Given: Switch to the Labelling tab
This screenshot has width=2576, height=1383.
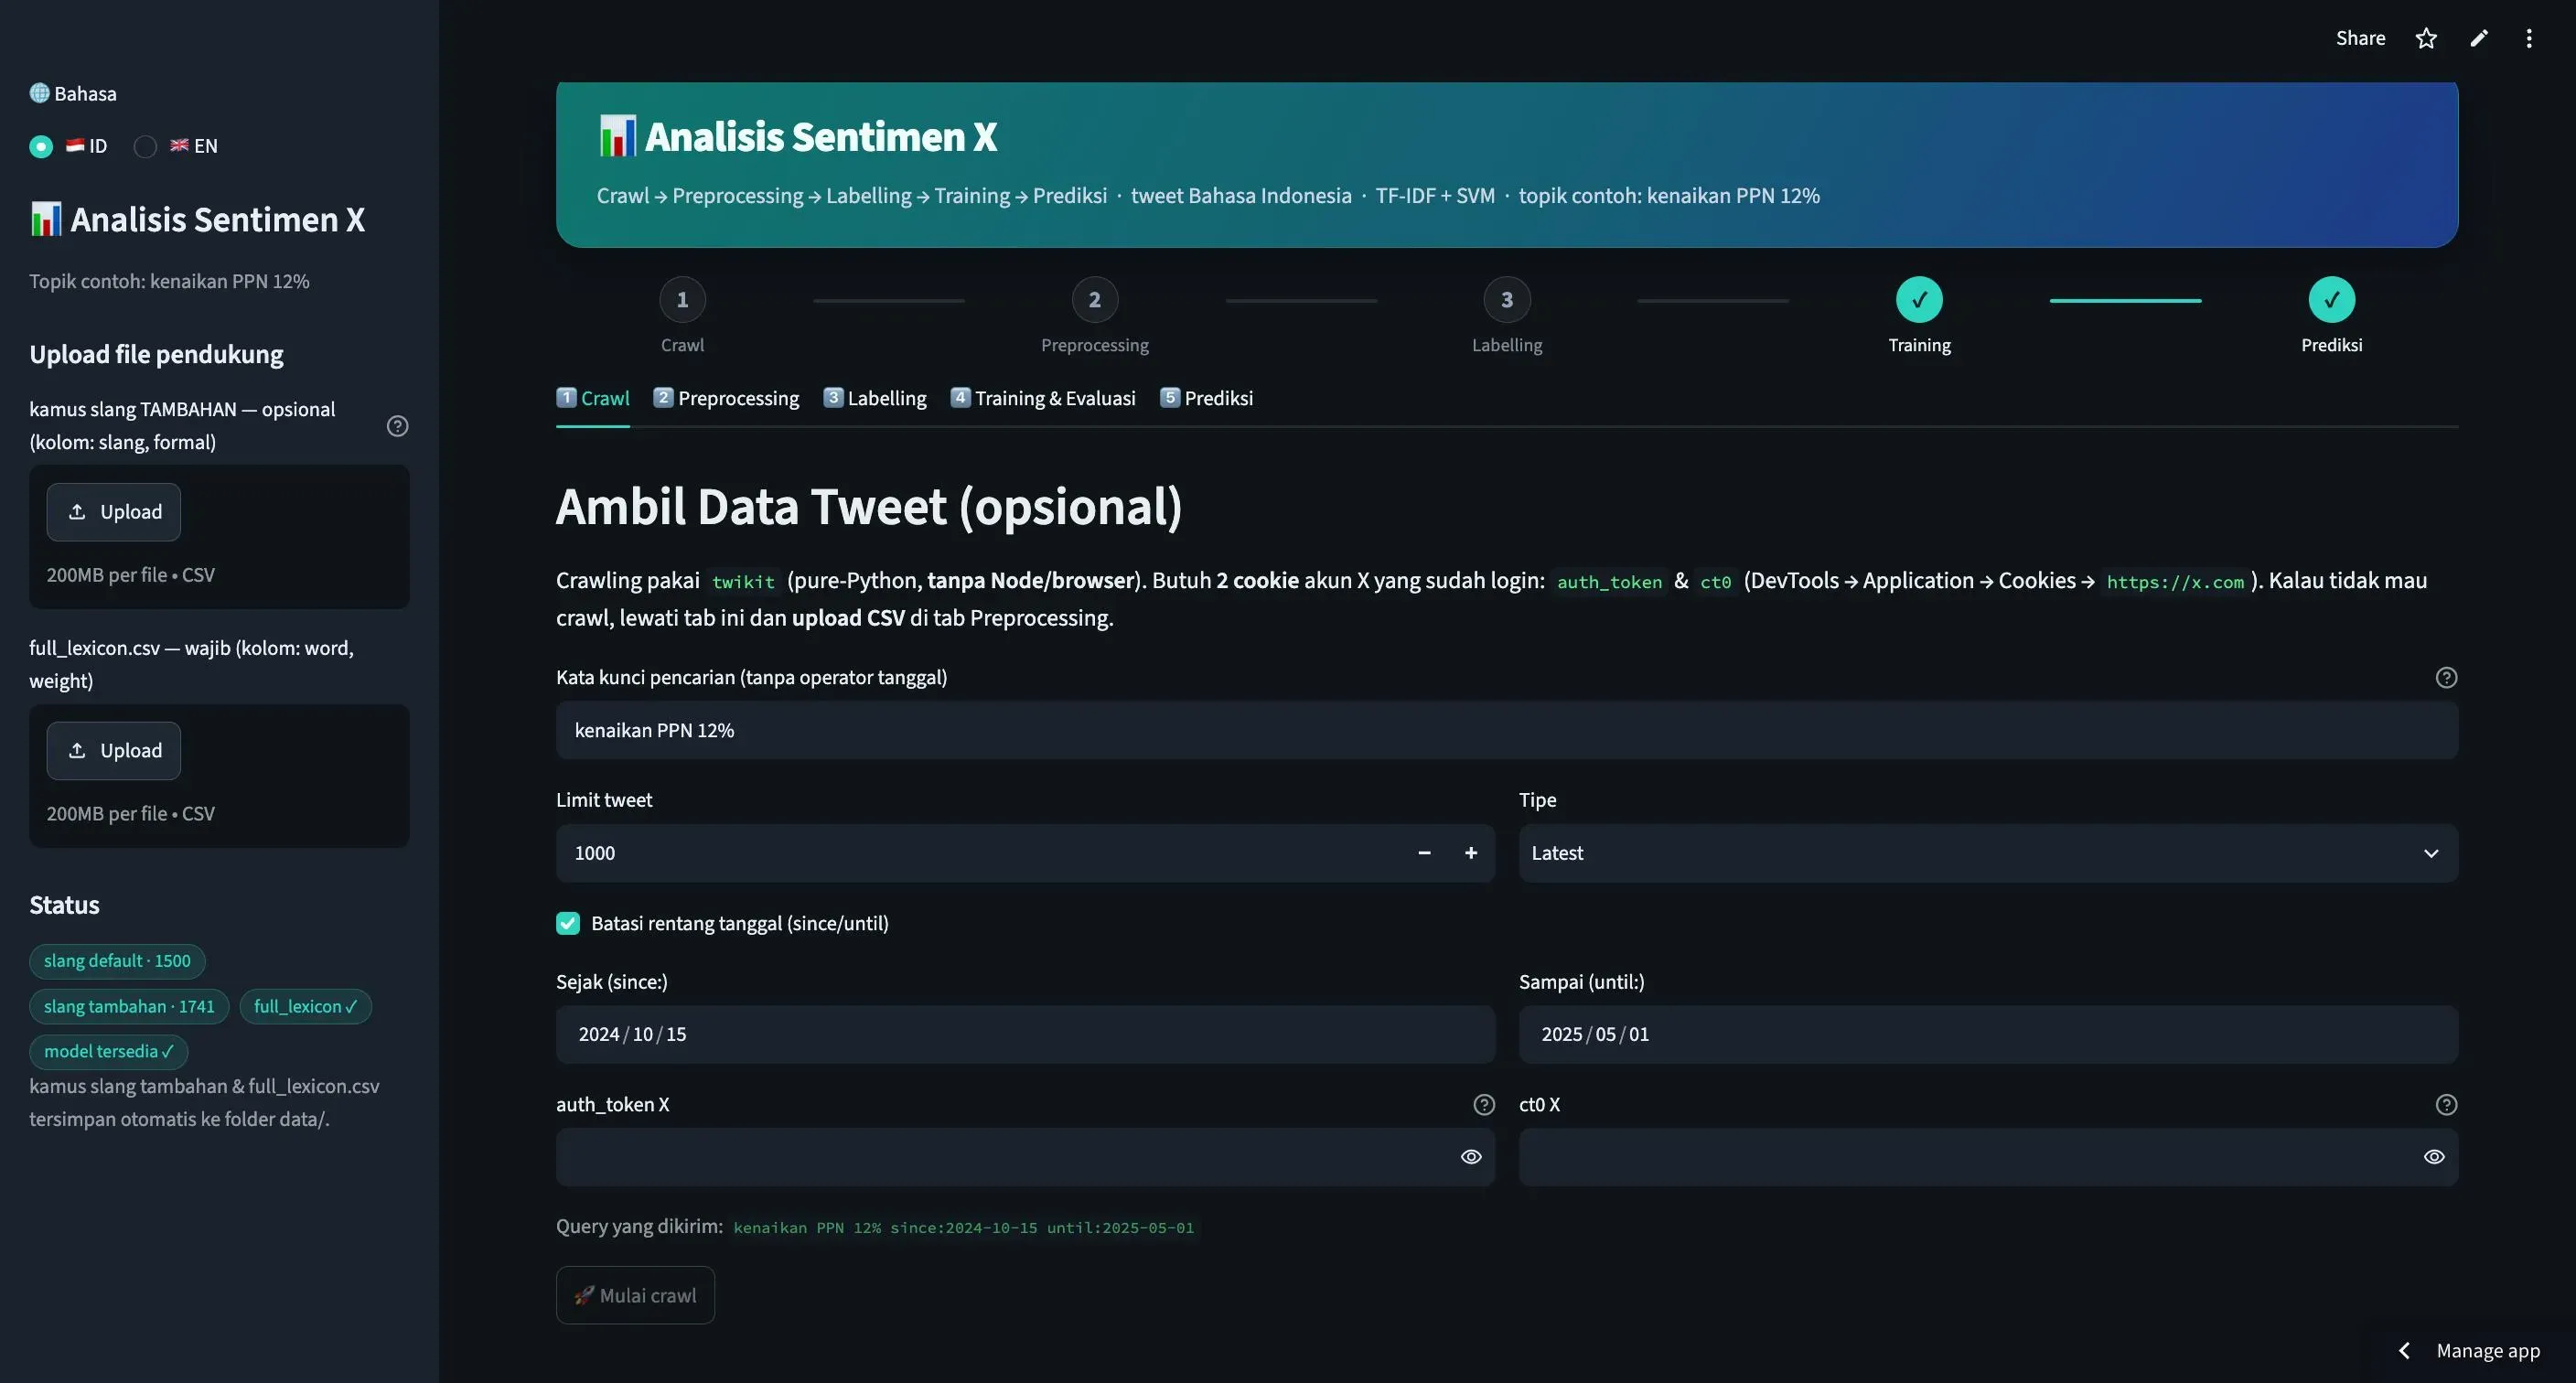Looking at the screenshot, I should click(x=875, y=399).
